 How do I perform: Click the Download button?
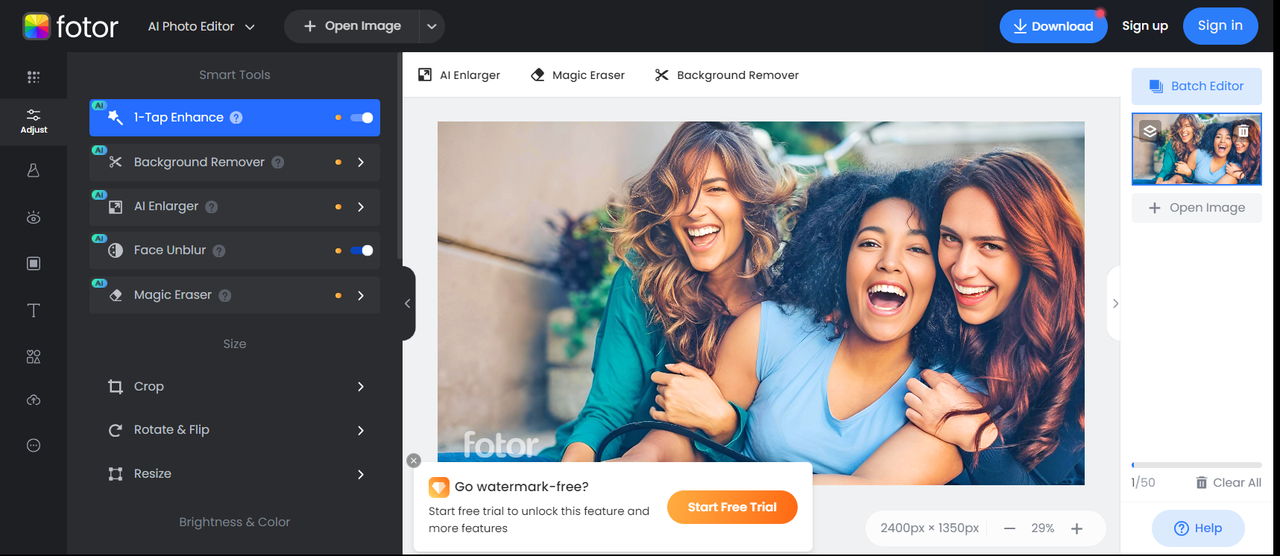click(x=1053, y=26)
